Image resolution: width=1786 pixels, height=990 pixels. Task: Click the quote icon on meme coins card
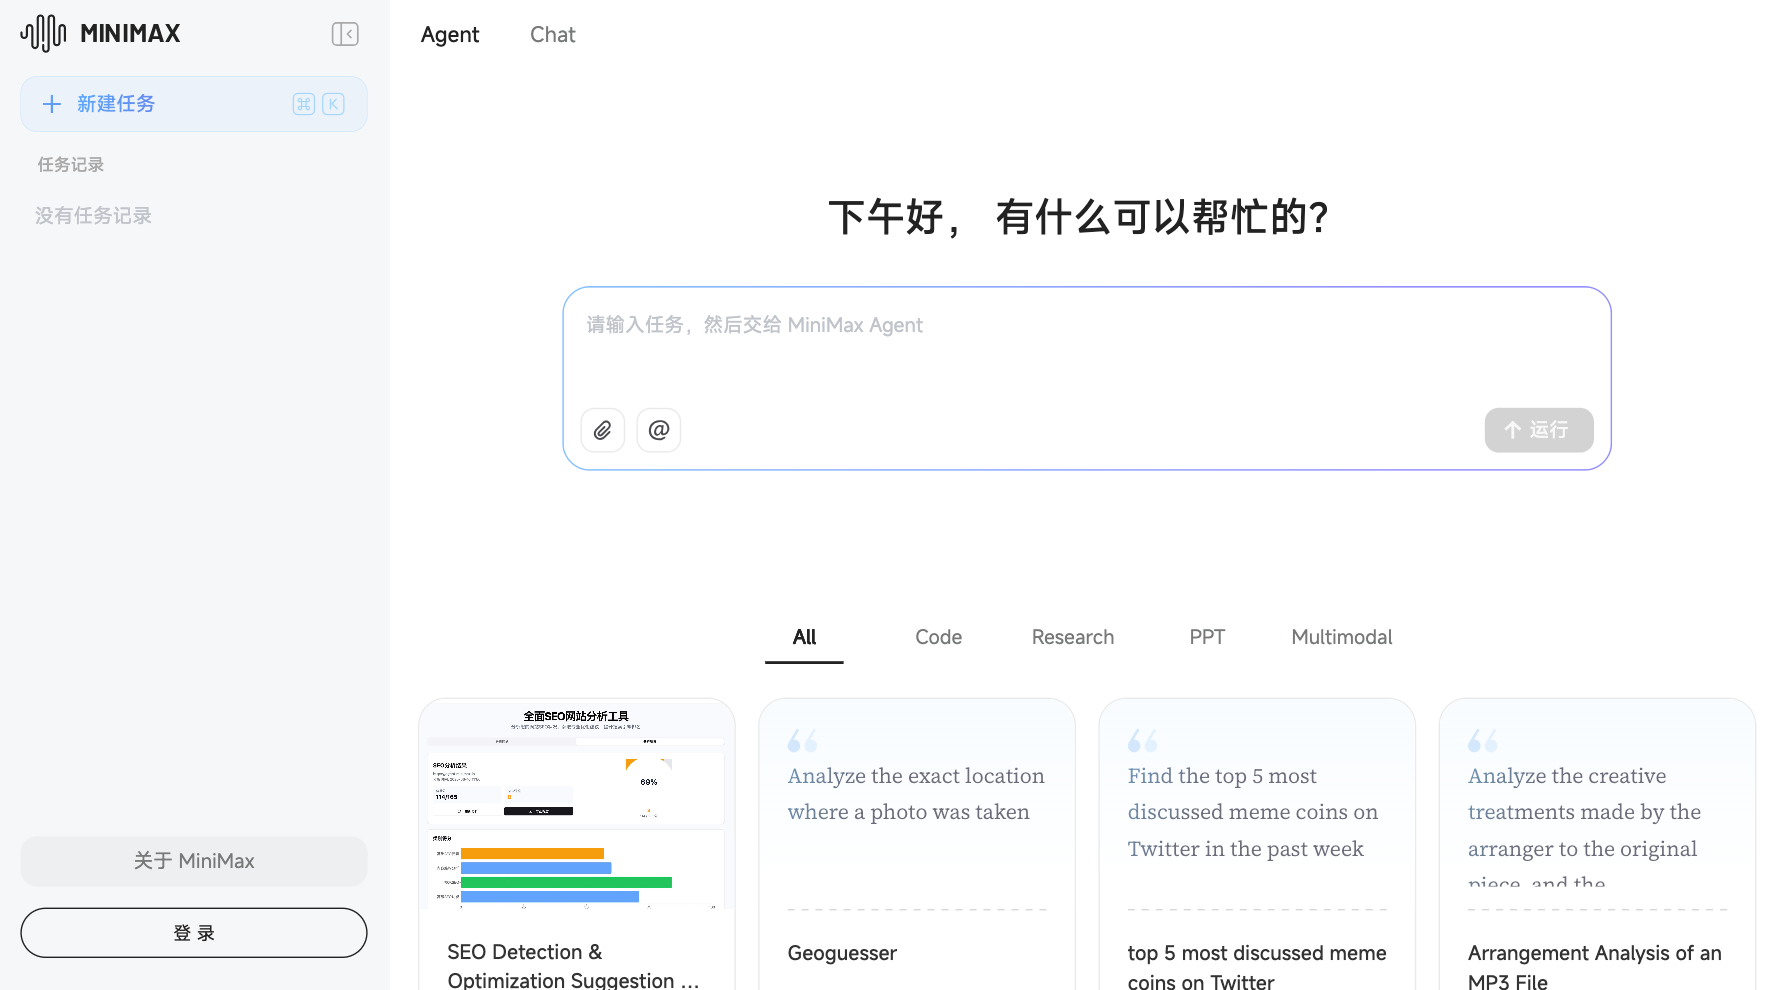[x=1142, y=741]
